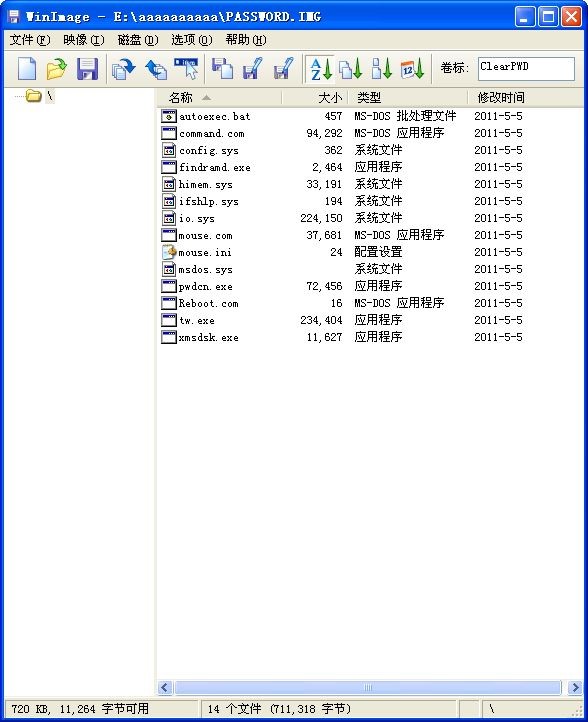Click status bar free space text
The image size is (588, 722).
tap(80, 709)
